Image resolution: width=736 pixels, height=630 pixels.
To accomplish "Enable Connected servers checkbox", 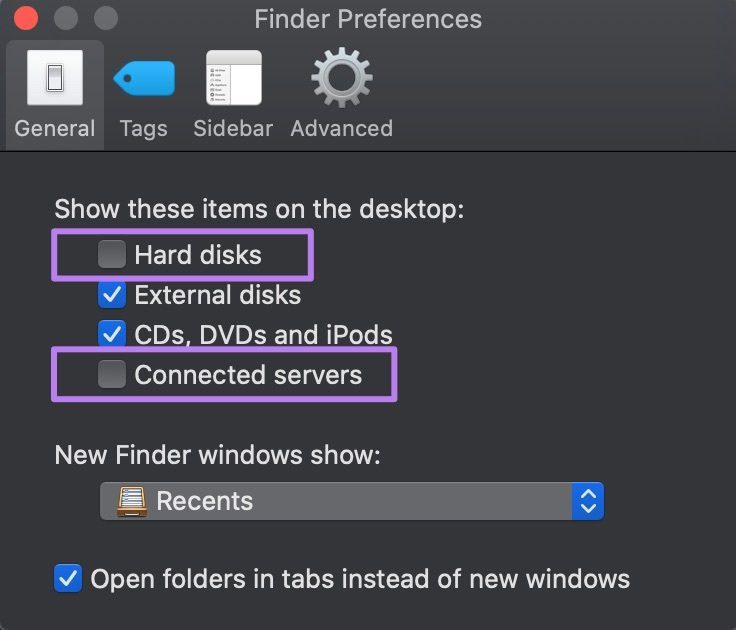I will click(112, 374).
